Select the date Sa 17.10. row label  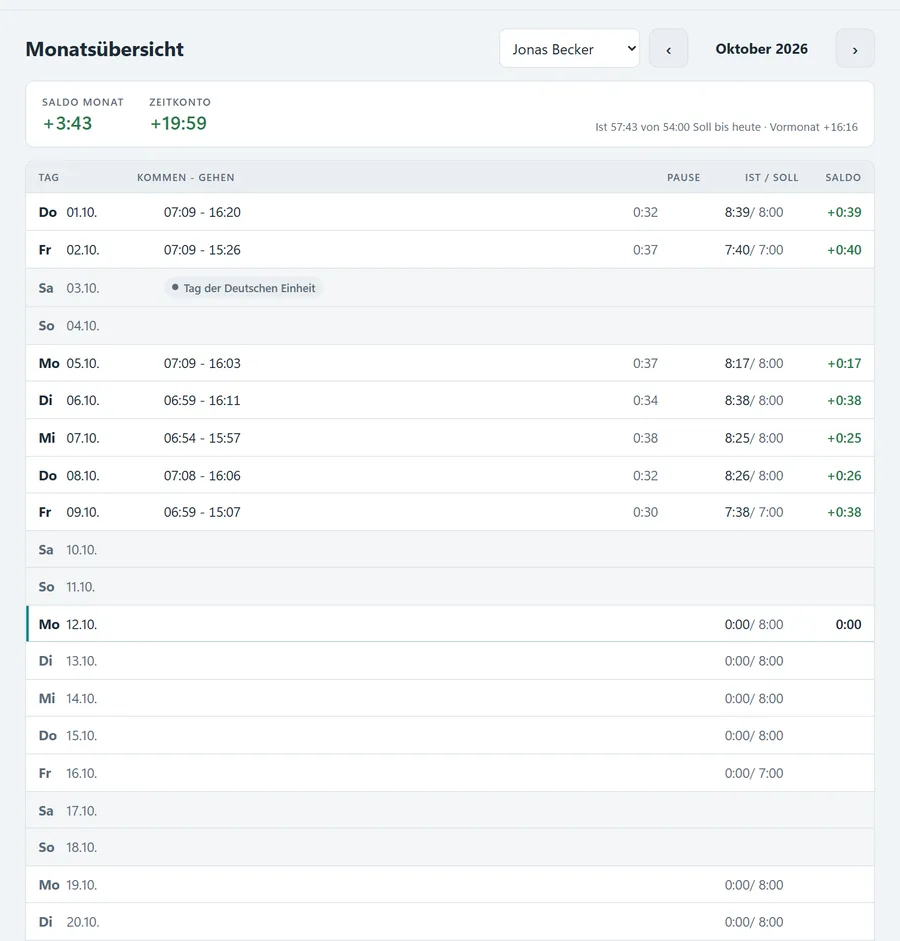point(68,811)
